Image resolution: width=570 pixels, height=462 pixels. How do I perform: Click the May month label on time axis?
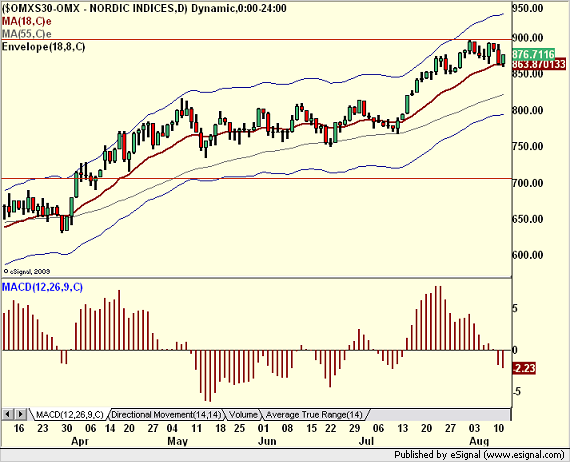[x=177, y=441]
